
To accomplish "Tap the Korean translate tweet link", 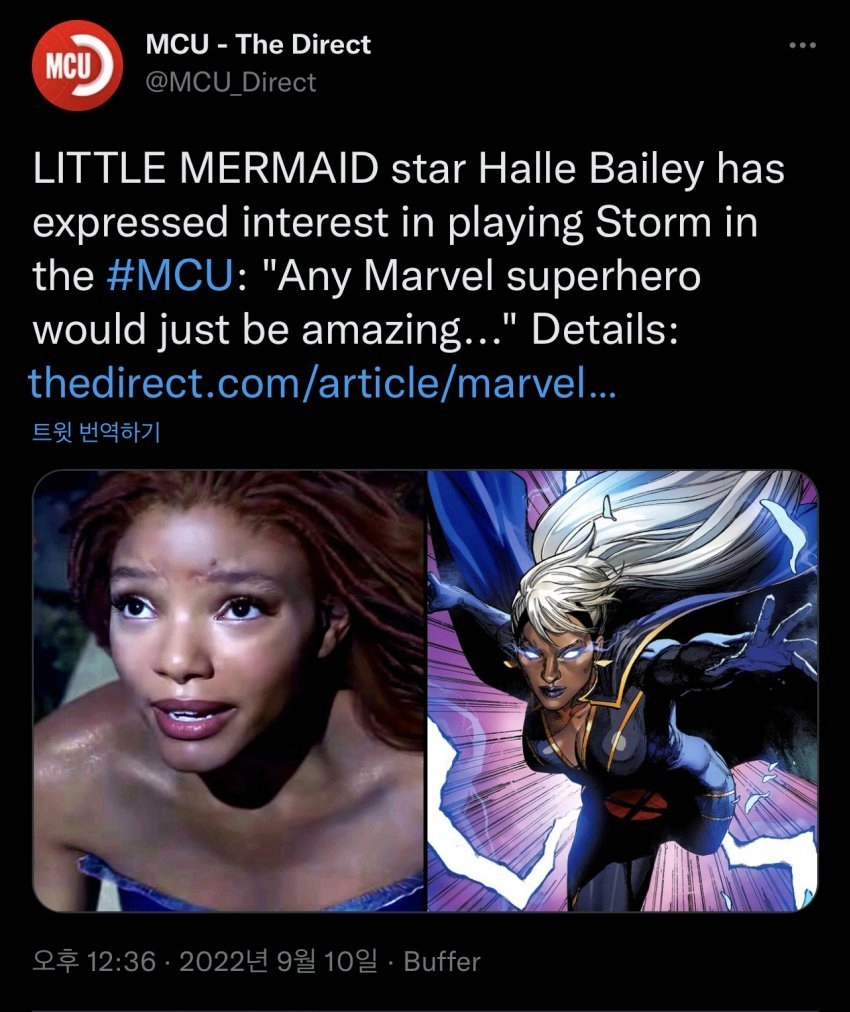I will tap(96, 432).
